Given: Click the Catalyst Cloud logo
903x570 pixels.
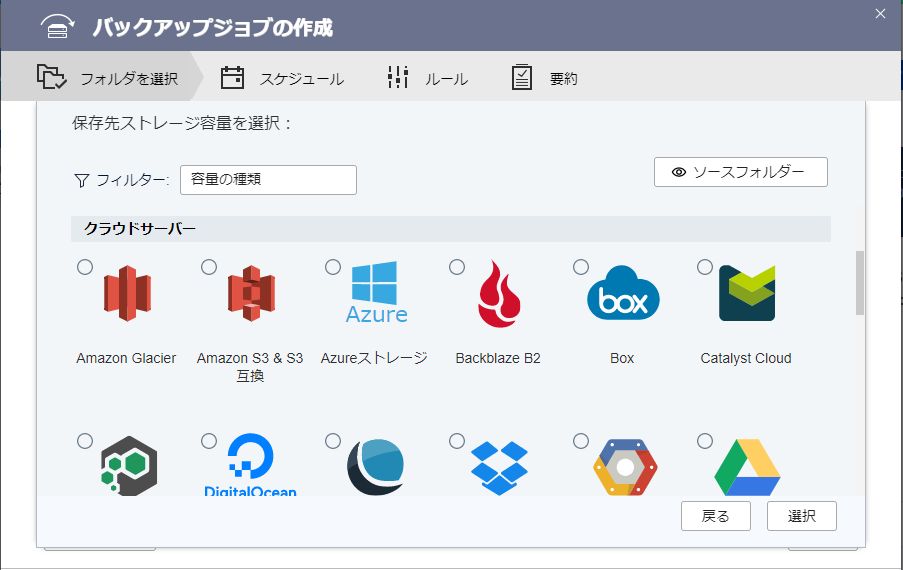Looking at the screenshot, I should (x=747, y=293).
